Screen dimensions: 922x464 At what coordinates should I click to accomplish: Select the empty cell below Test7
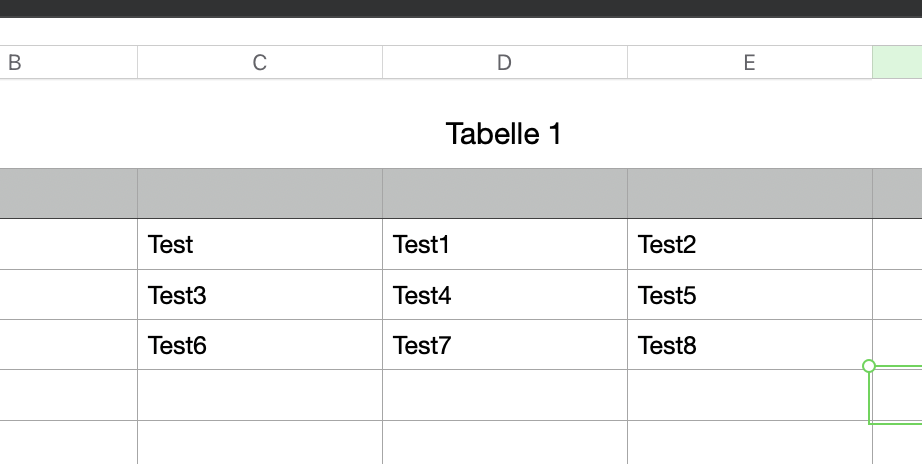click(x=504, y=395)
